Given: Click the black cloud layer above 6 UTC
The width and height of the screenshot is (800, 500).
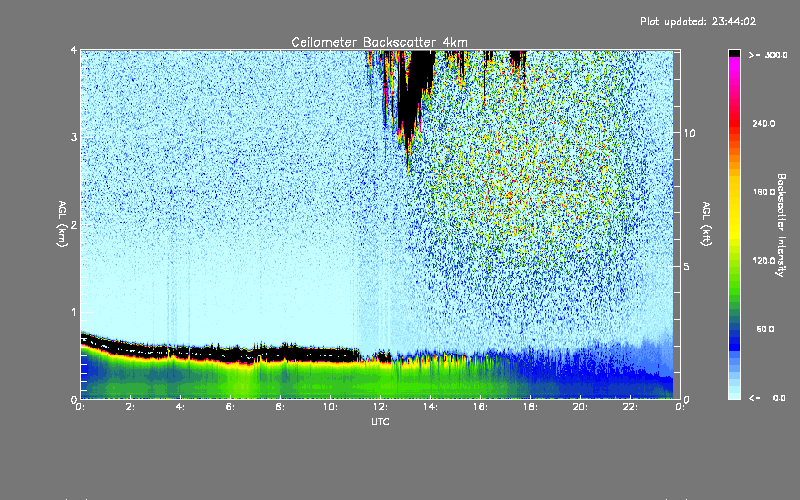Looking at the screenshot, I should 230,354.
